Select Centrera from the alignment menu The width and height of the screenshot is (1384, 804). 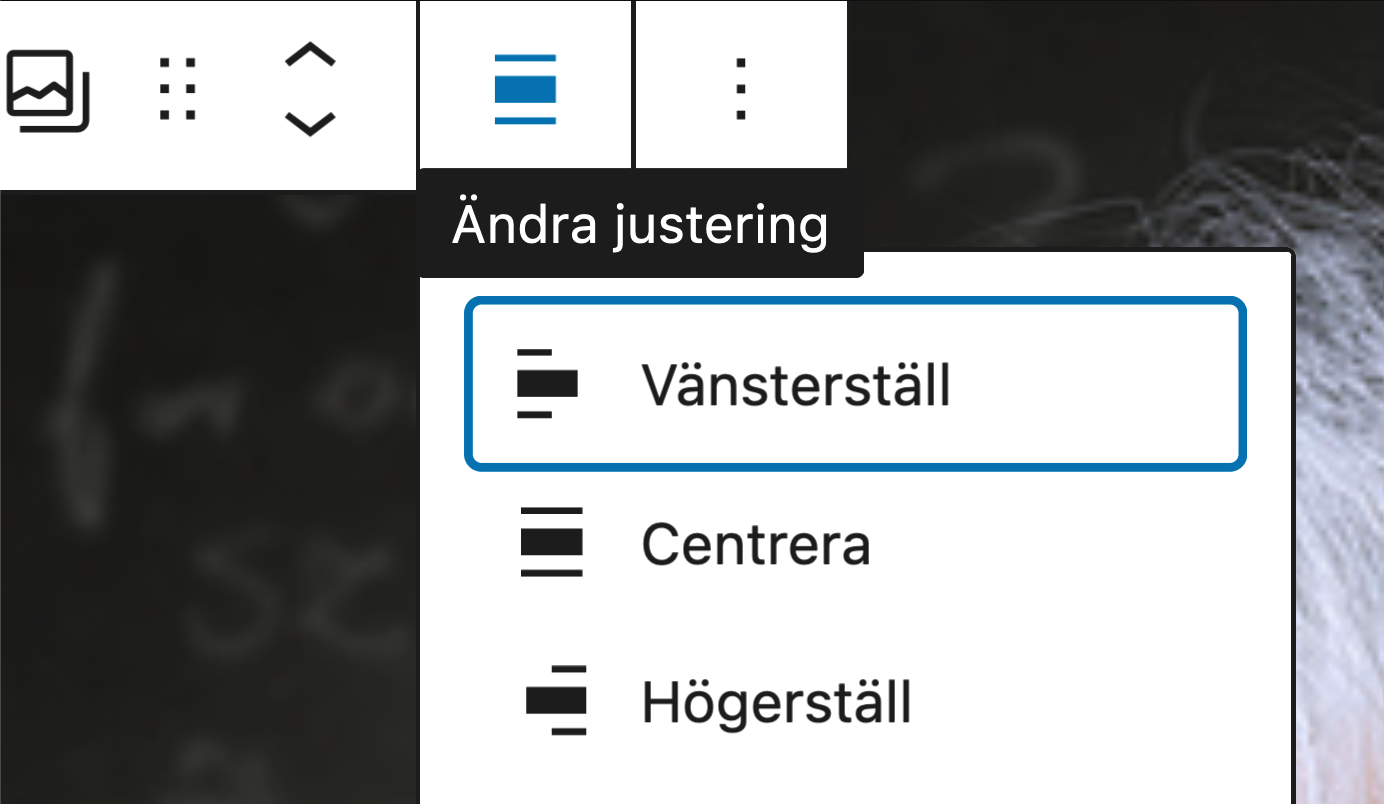[756, 544]
